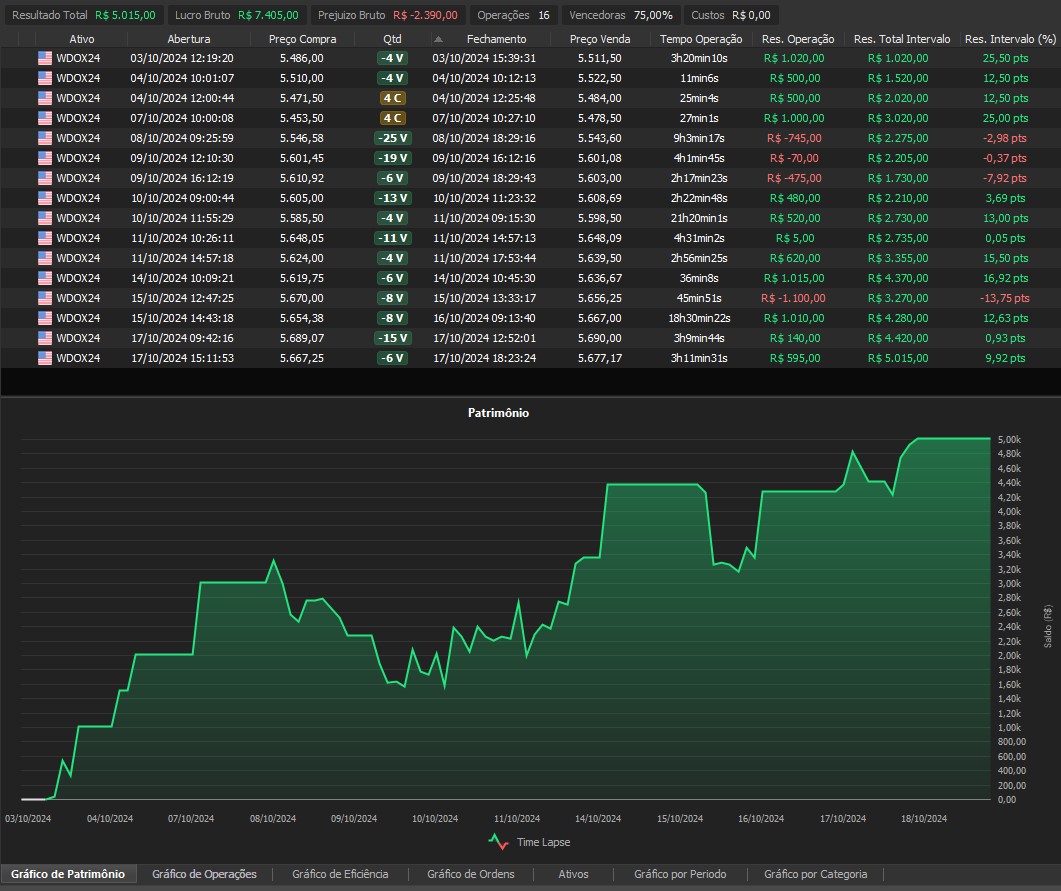Click the -15 V quantity badge
The image size is (1061, 891).
point(392,338)
